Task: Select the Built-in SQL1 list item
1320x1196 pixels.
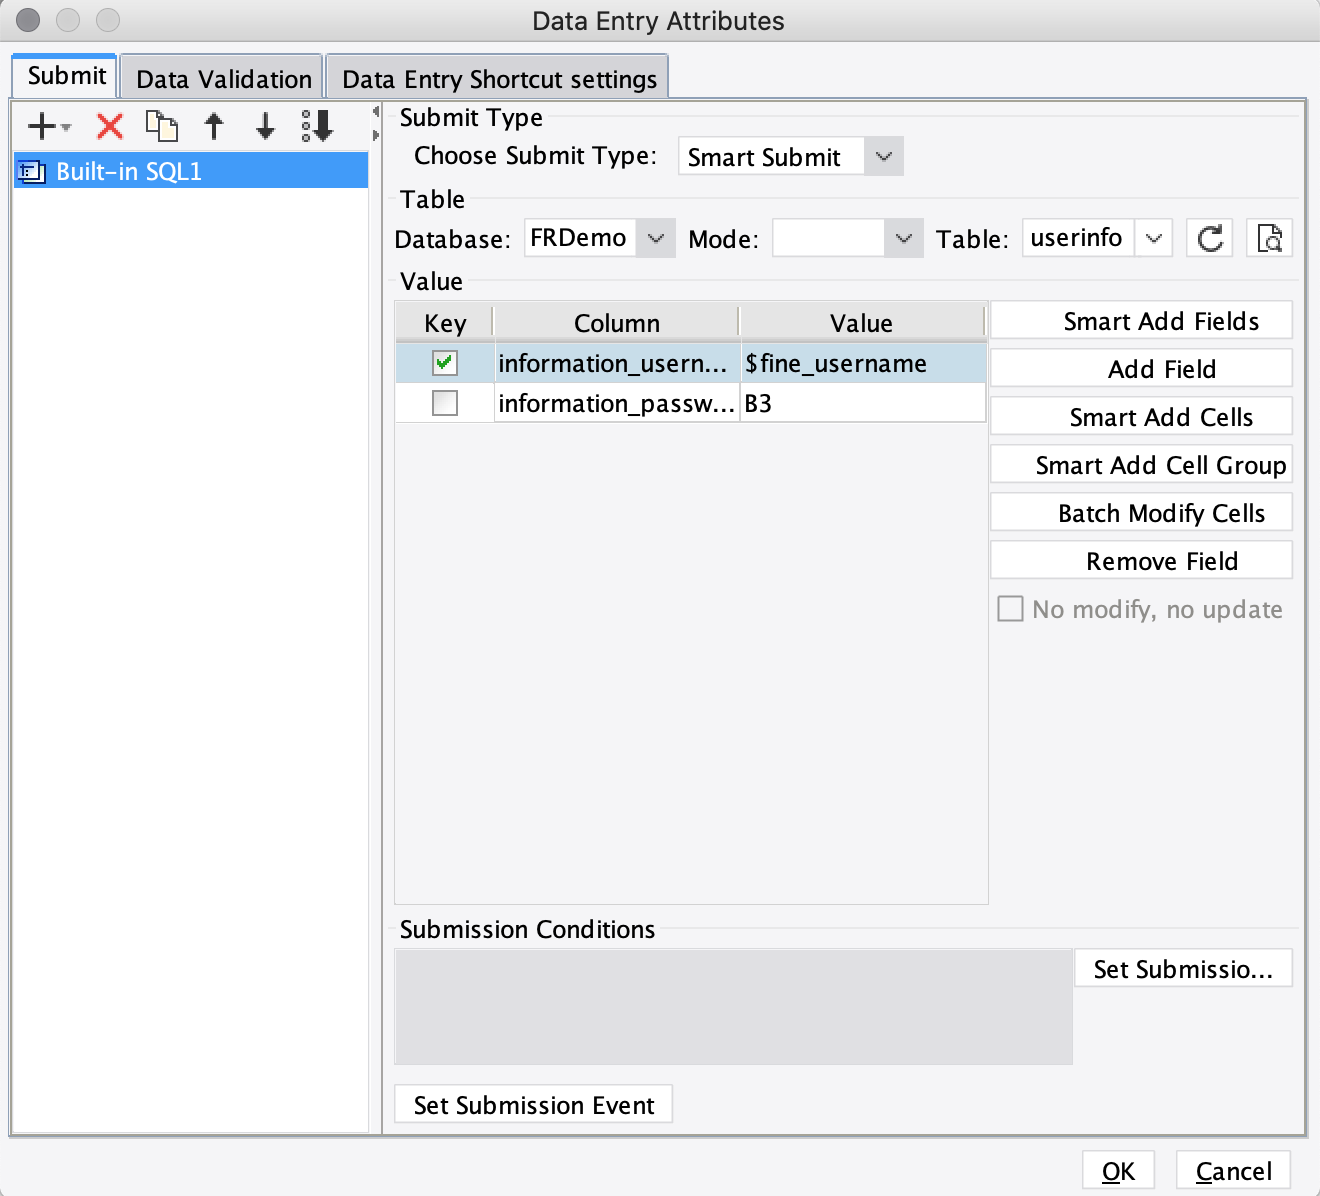Action: [x=191, y=171]
